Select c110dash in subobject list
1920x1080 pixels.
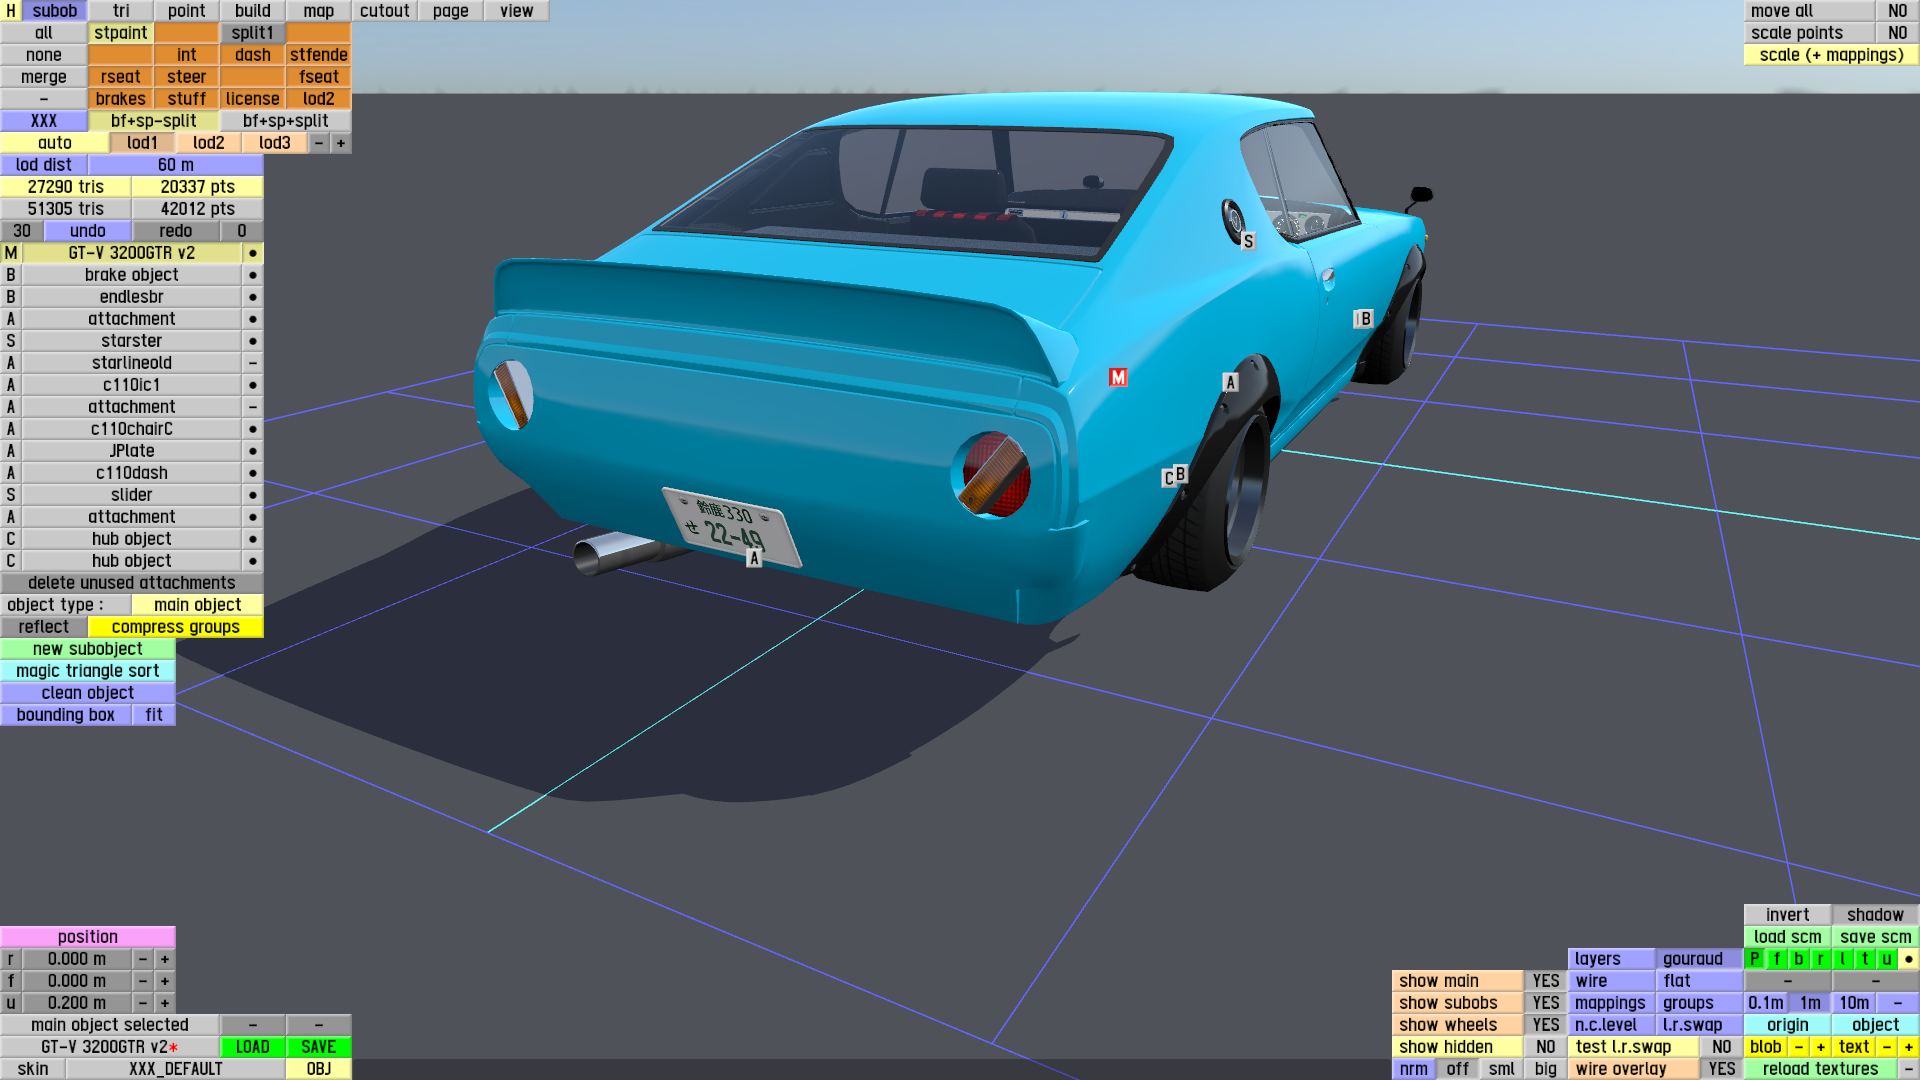[x=131, y=473]
